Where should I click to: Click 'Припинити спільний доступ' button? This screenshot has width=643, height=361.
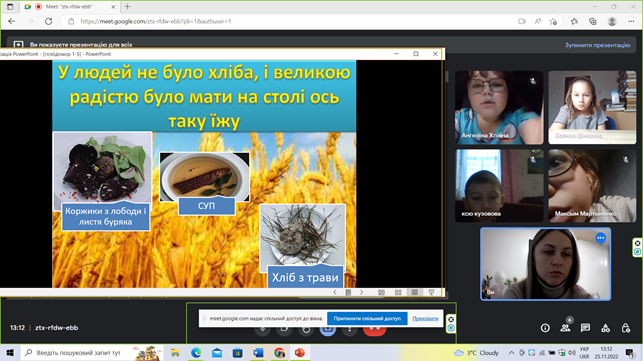pos(367,318)
